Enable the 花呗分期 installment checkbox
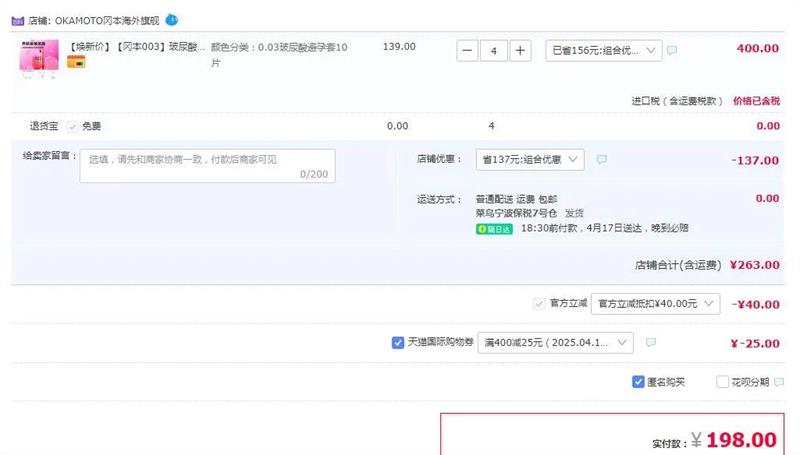The width and height of the screenshot is (800, 455). tap(723, 382)
